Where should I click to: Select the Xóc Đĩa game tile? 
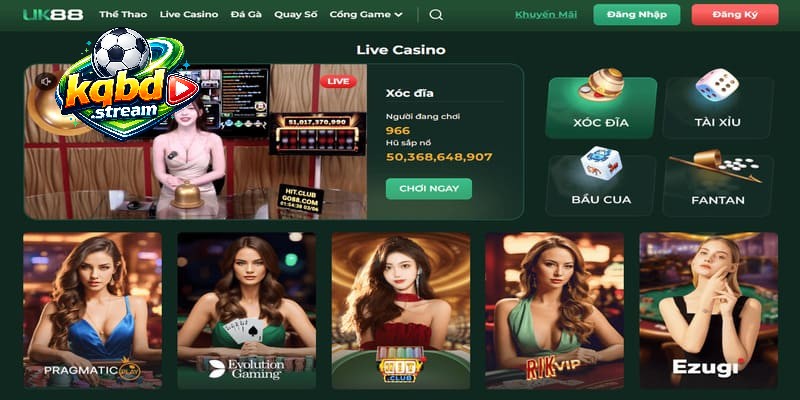[x=601, y=108]
